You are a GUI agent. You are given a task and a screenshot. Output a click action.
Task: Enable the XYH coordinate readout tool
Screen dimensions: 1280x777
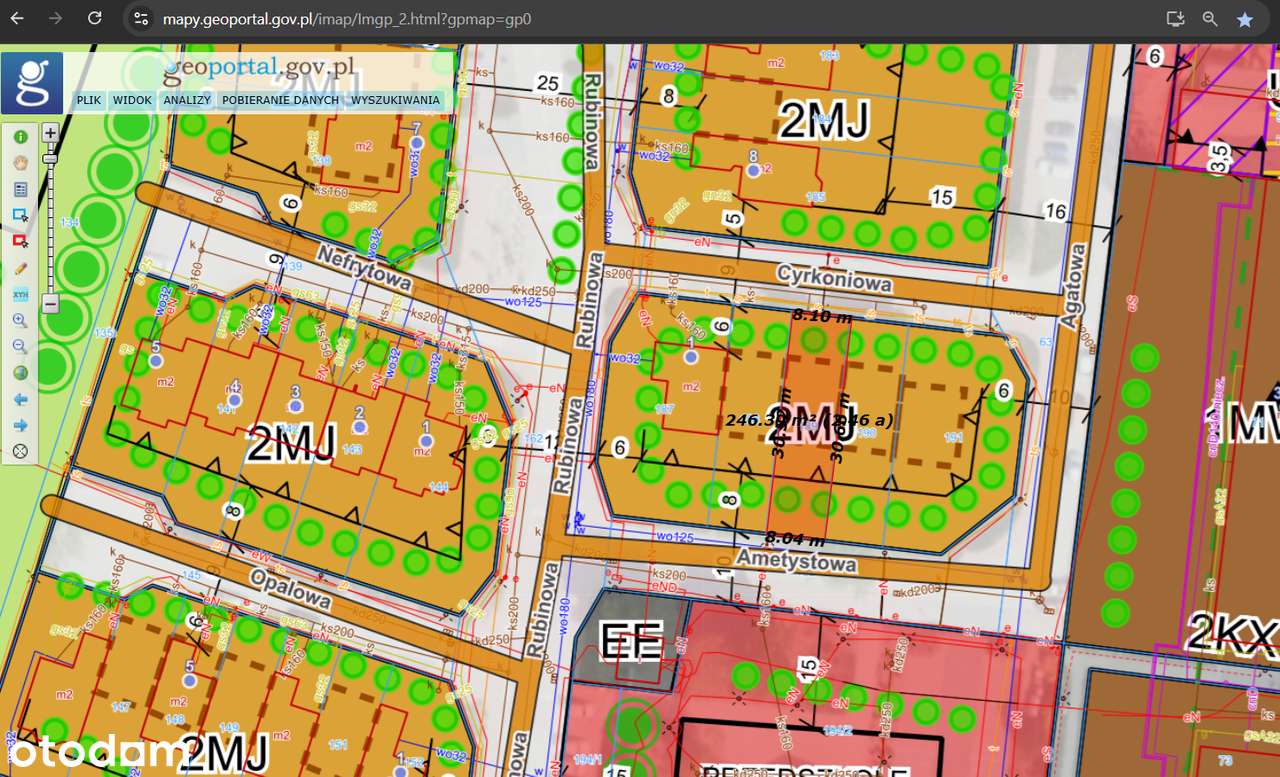pos(19,293)
